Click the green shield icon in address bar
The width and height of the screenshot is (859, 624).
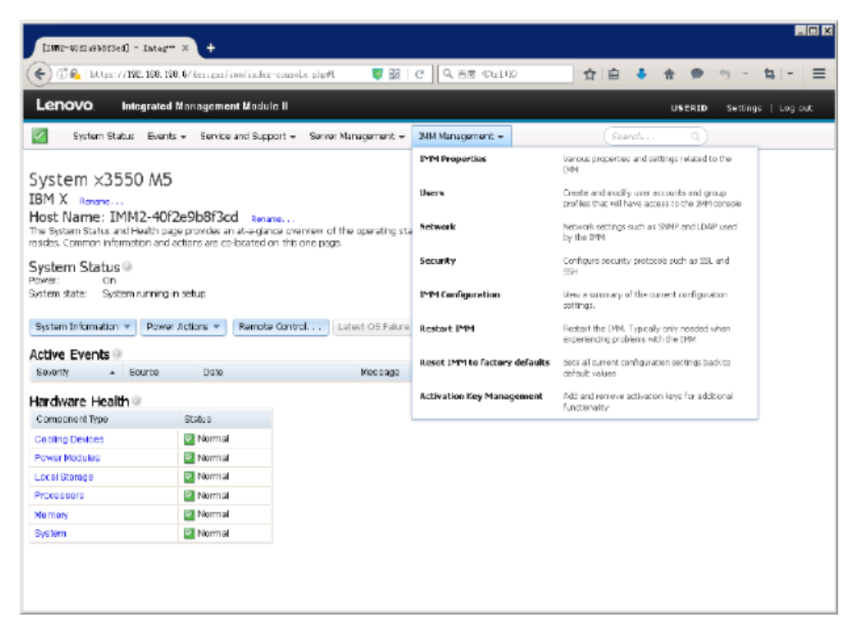pos(377,75)
